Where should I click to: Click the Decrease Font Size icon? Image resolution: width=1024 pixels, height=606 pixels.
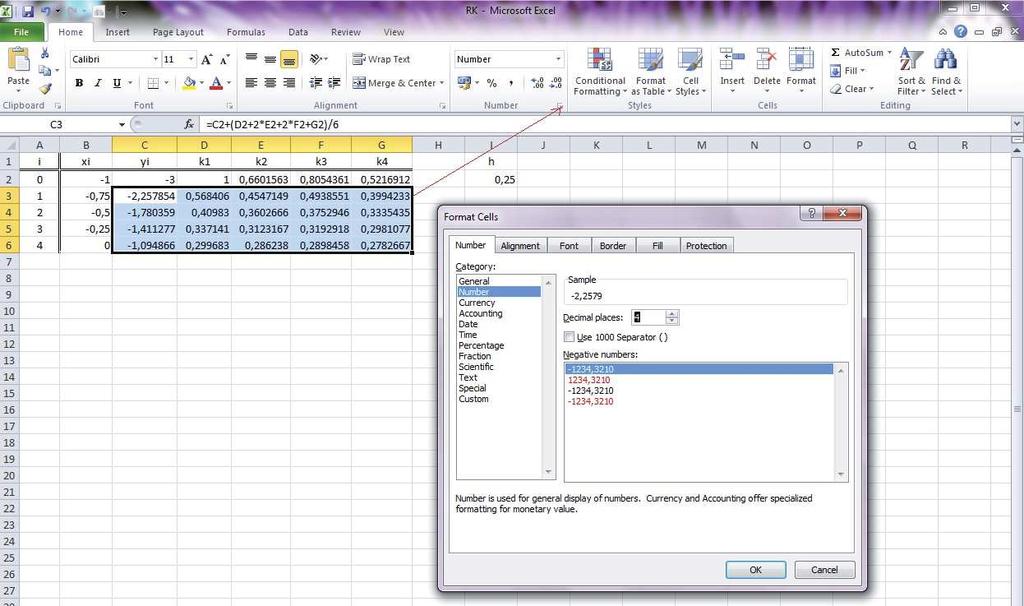[x=224, y=59]
